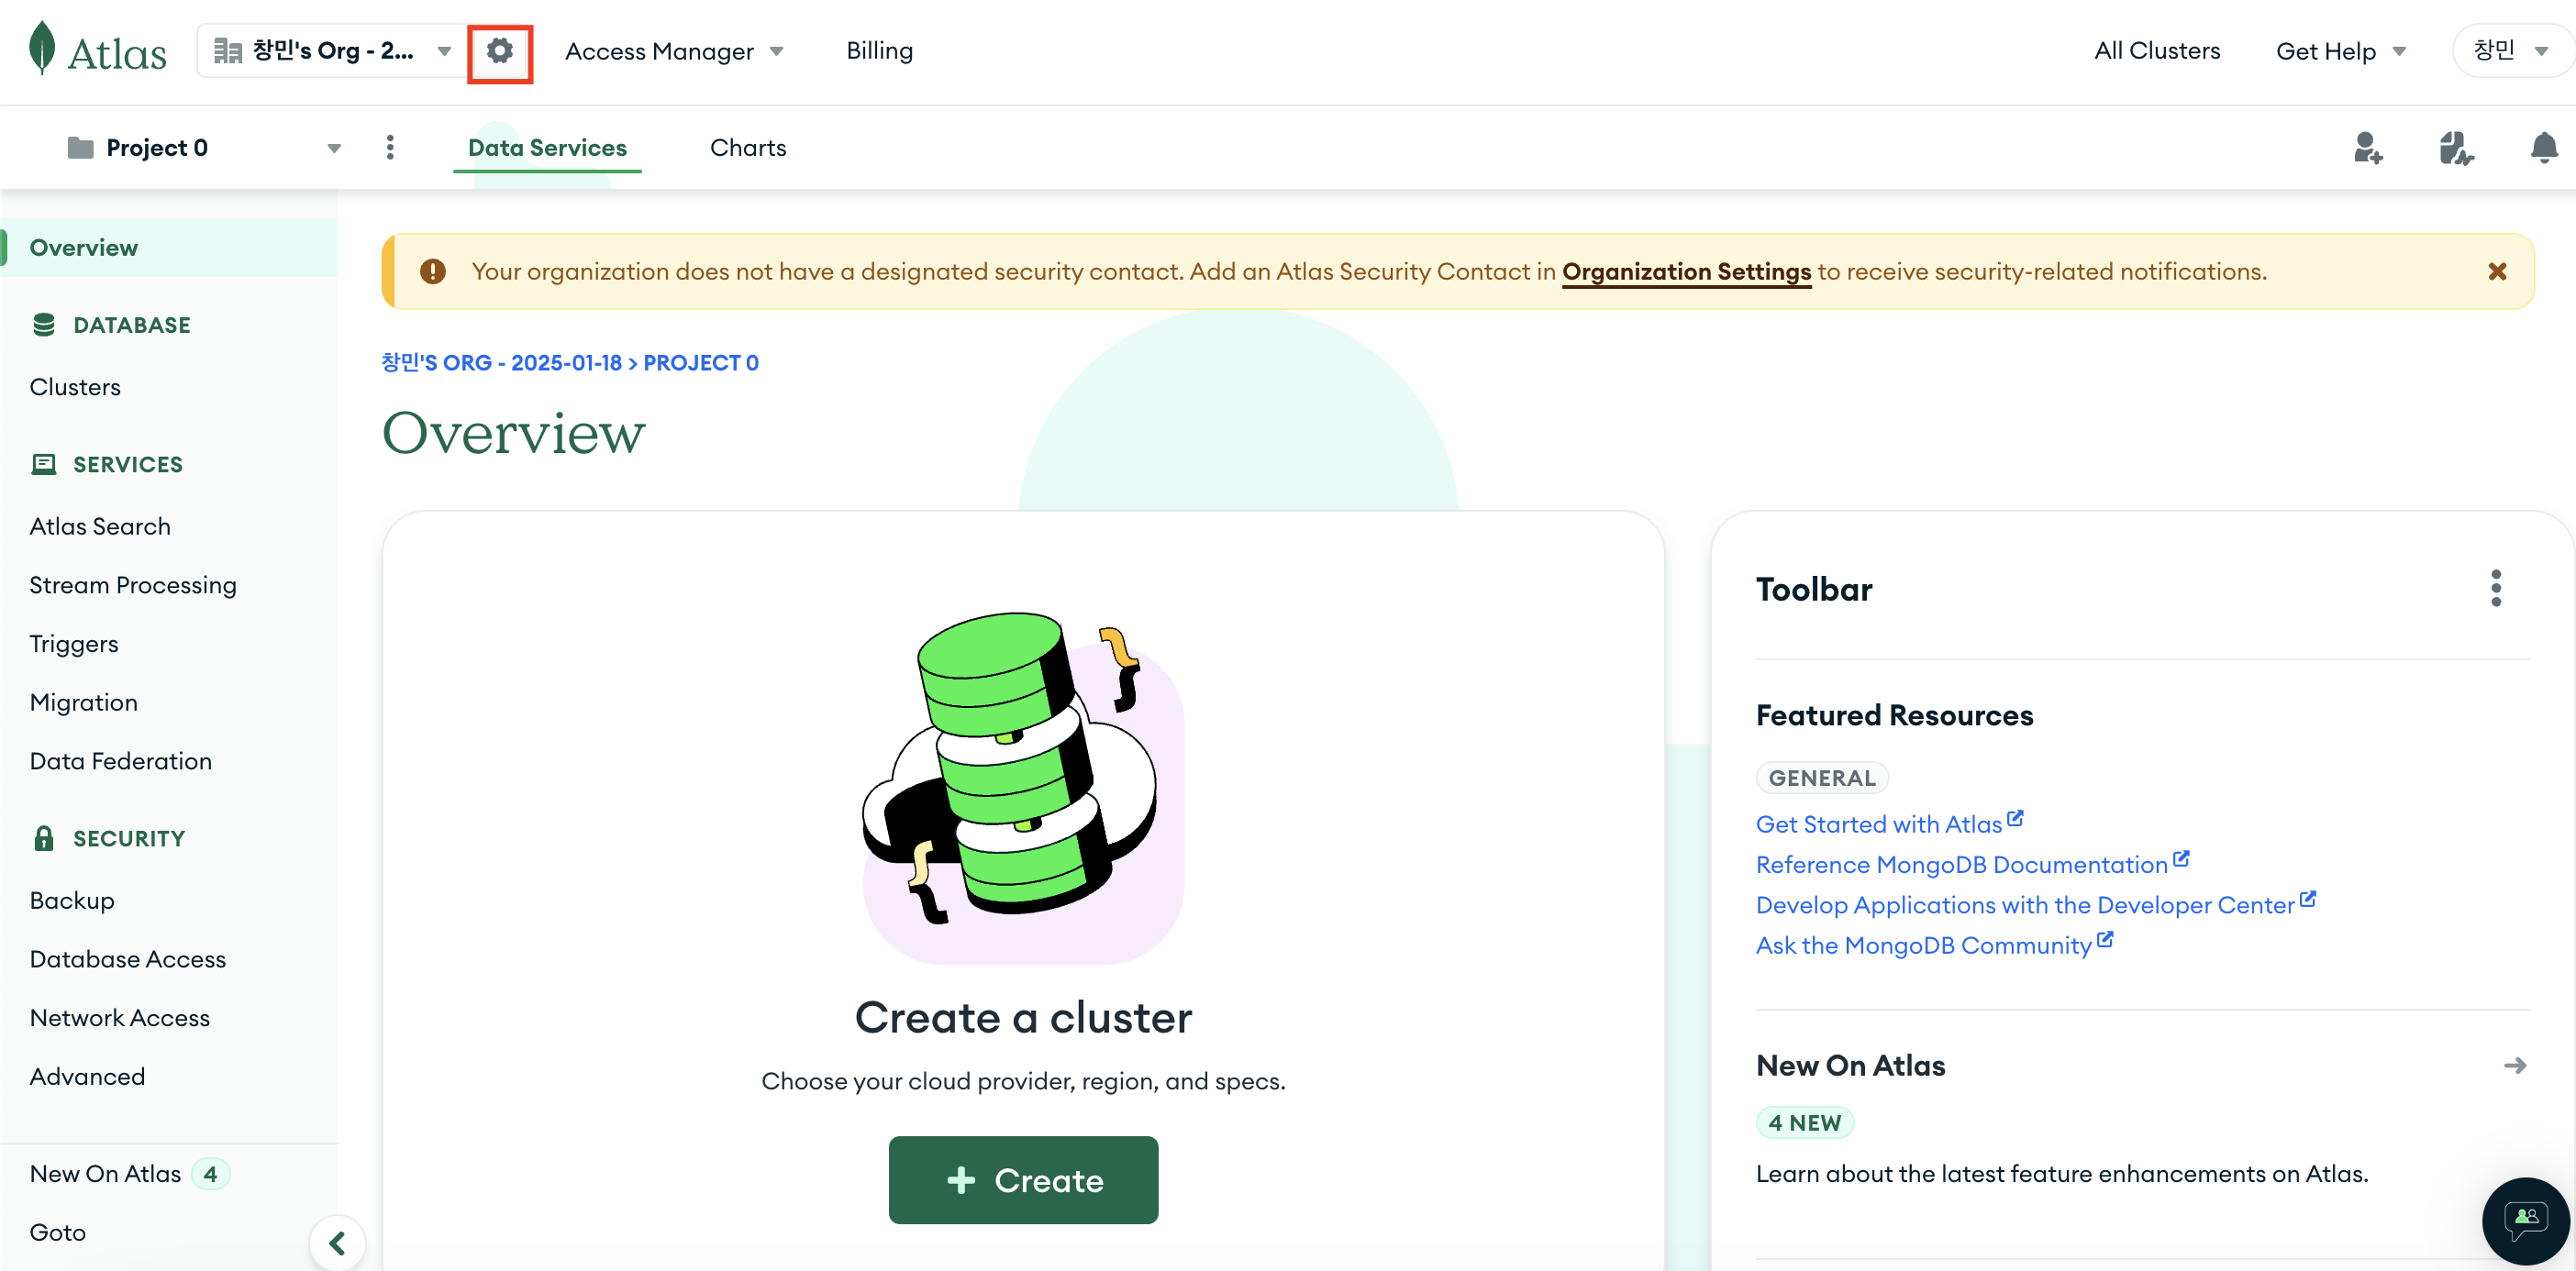Click invite user to project icon
The width and height of the screenshot is (2576, 1271).
pos(2368,148)
